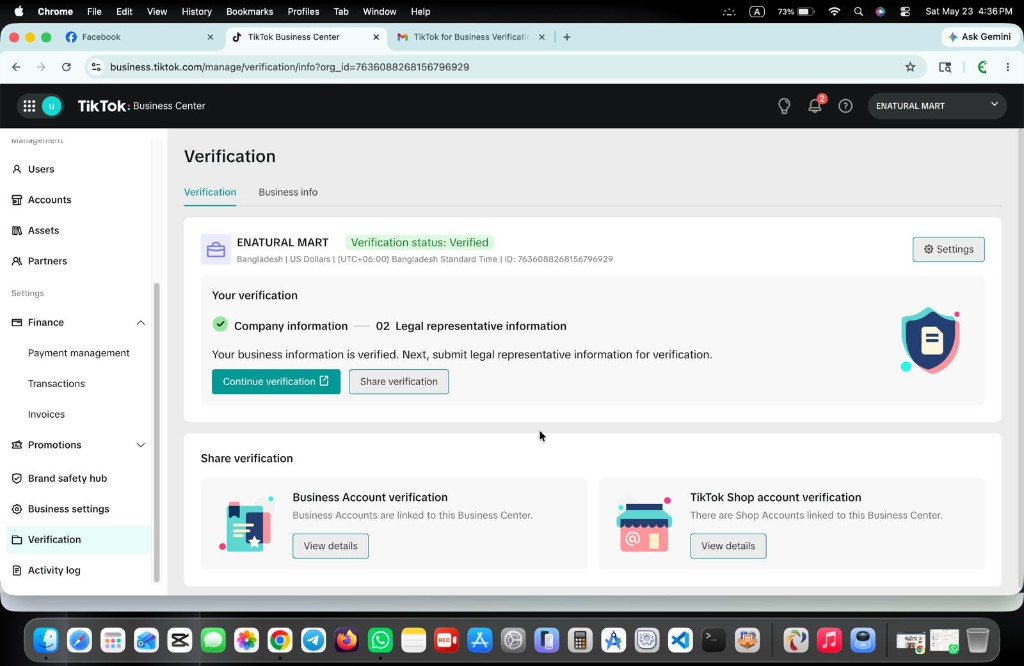The width and height of the screenshot is (1024, 666).
Task: Open WhatsApp from the dock
Action: (x=380, y=641)
